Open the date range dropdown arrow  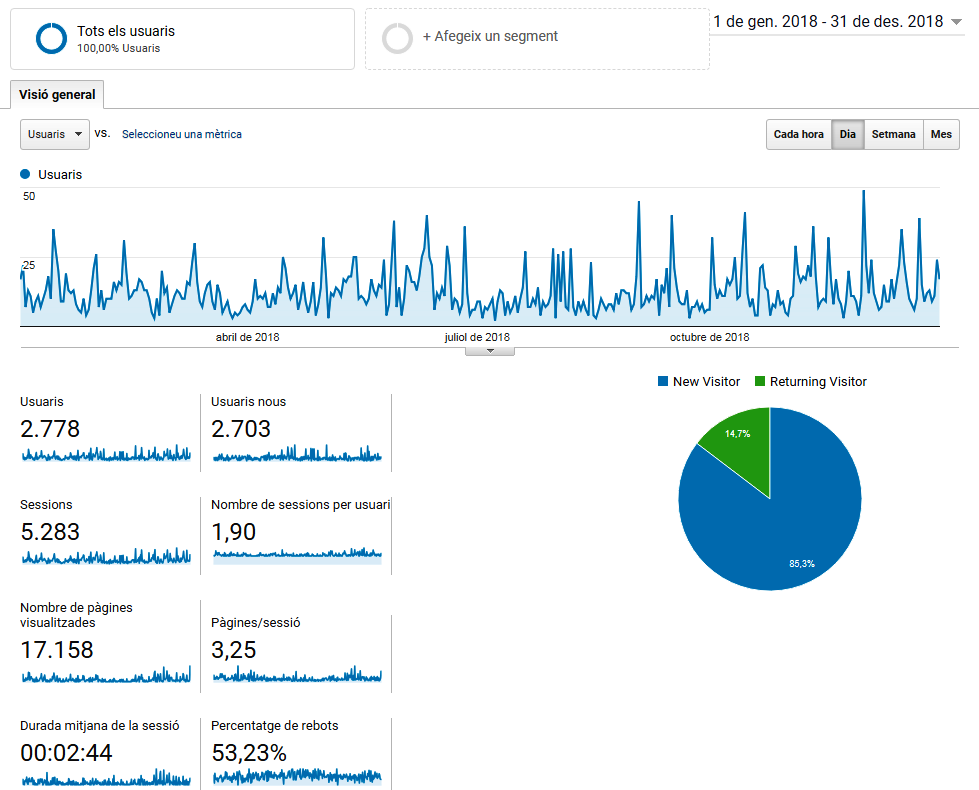point(957,22)
